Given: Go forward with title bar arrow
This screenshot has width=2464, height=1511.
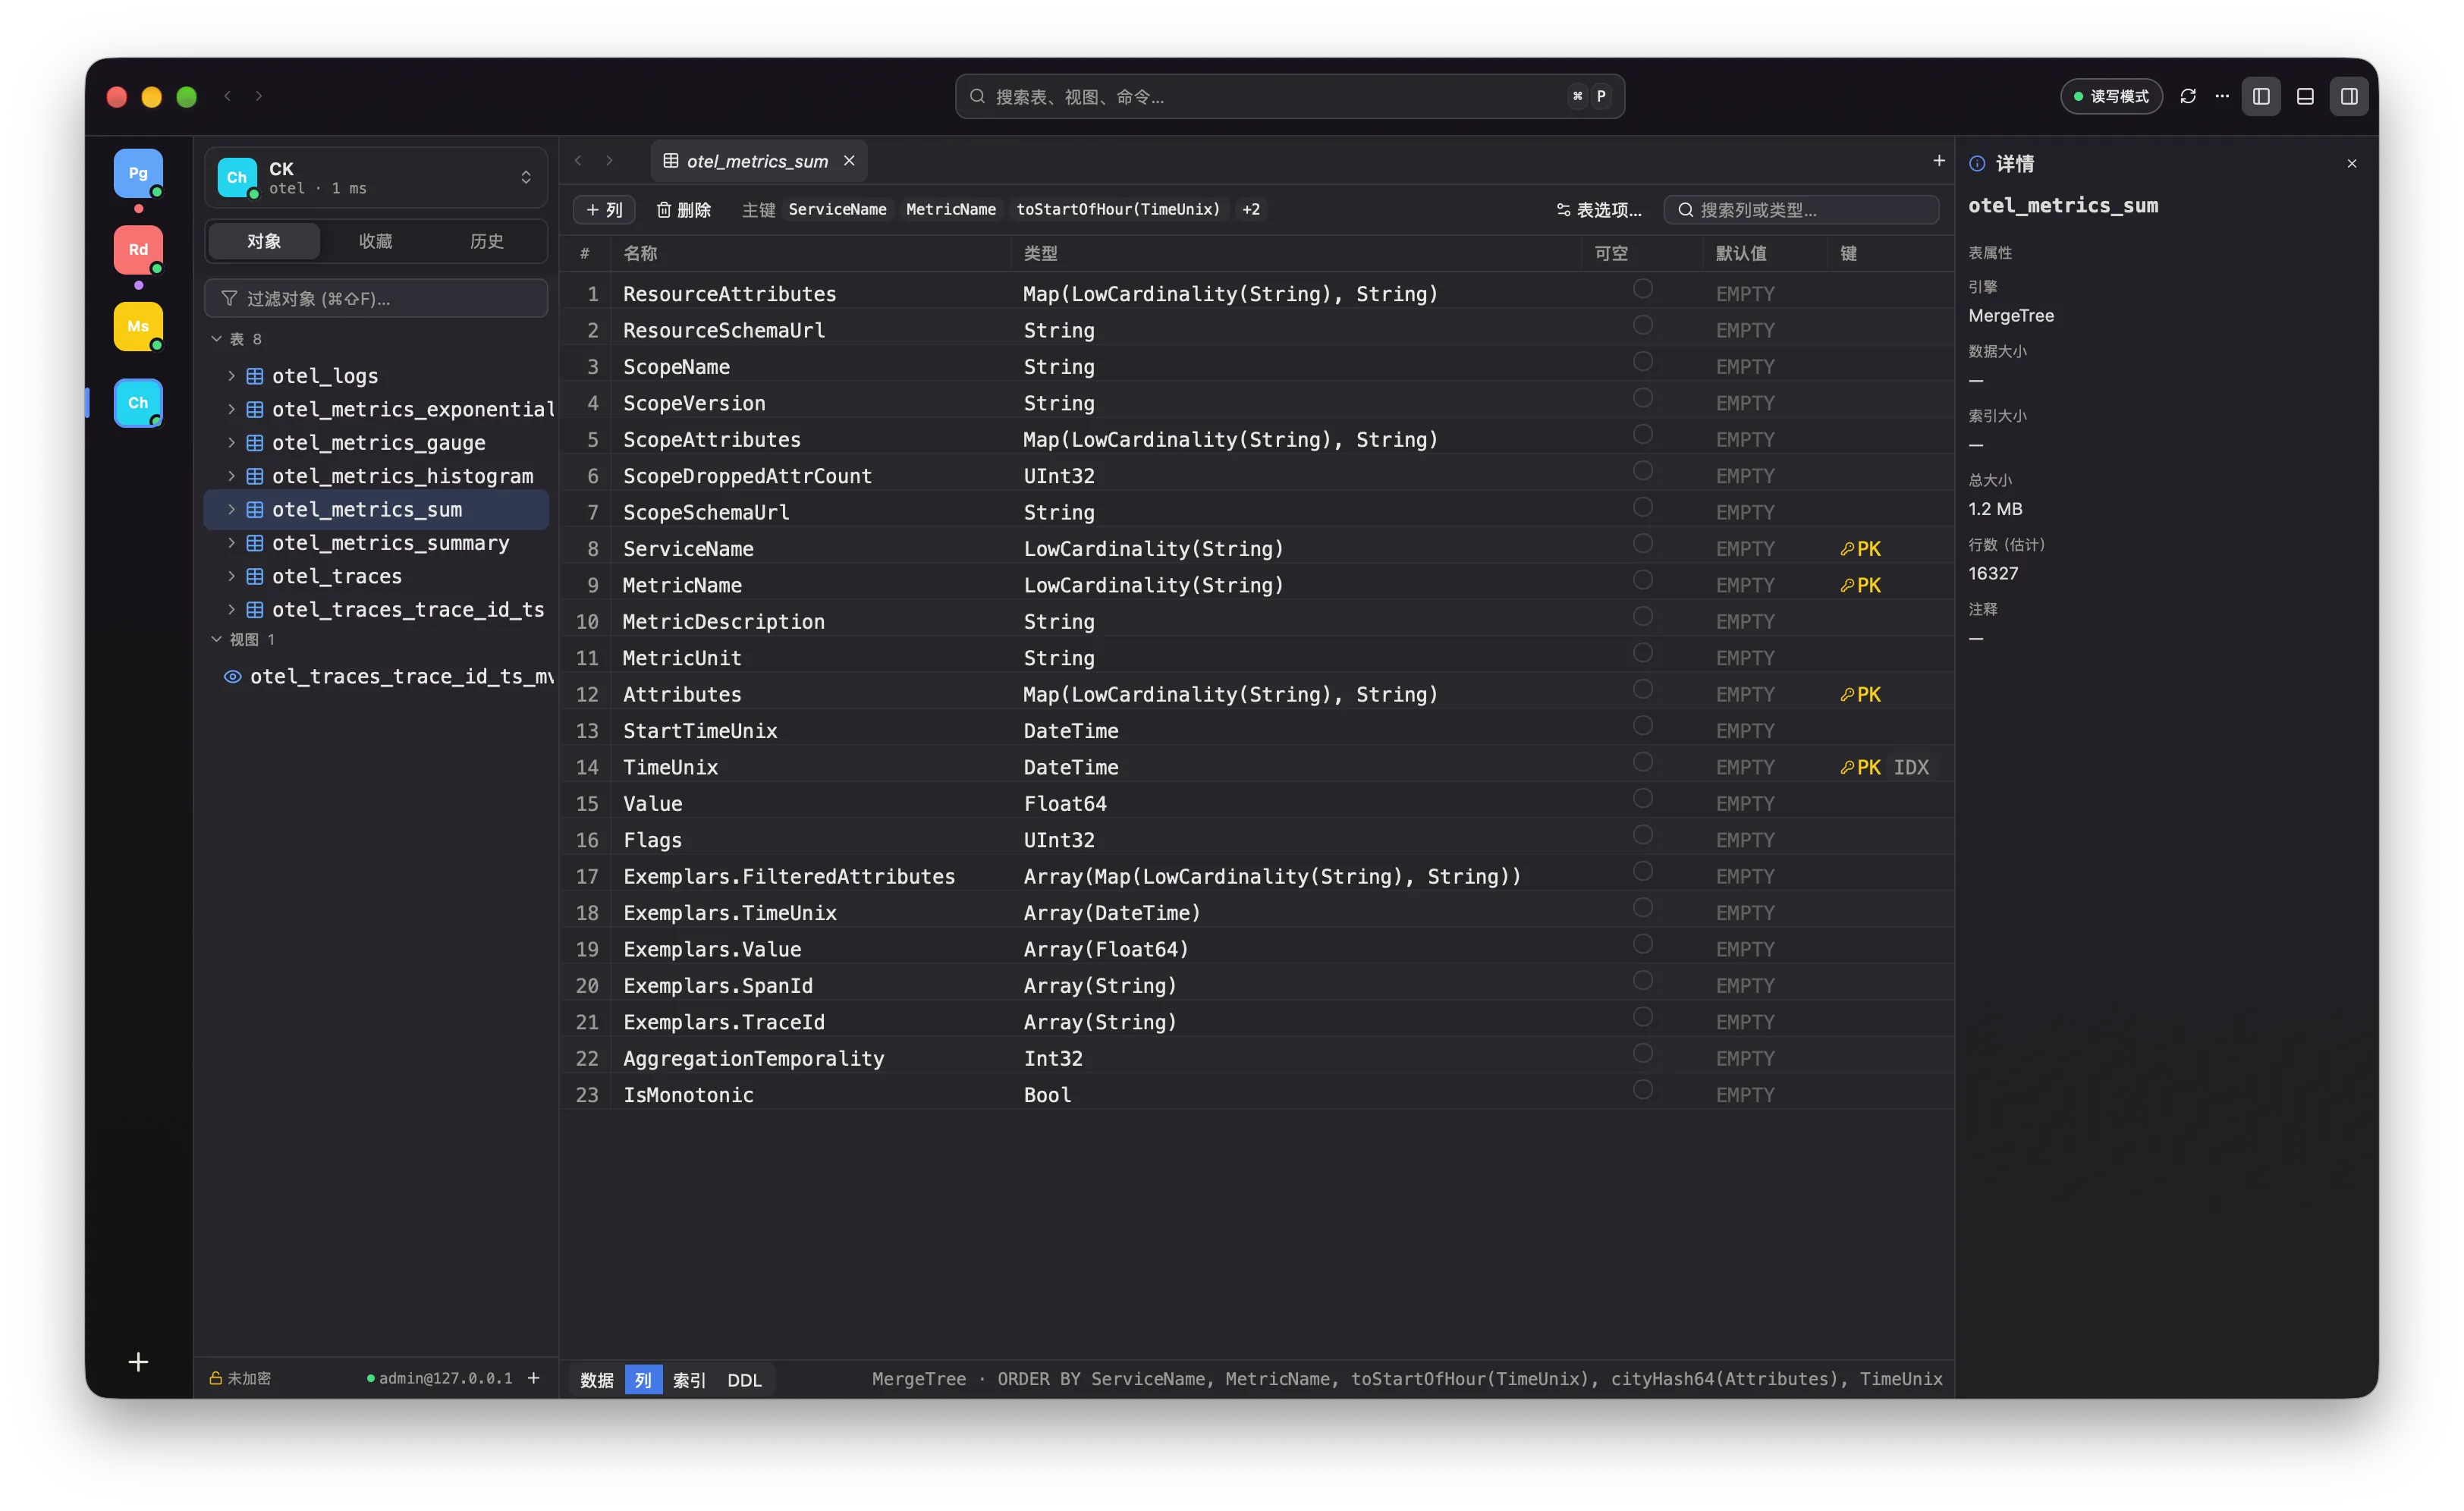Looking at the screenshot, I should [x=259, y=96].
